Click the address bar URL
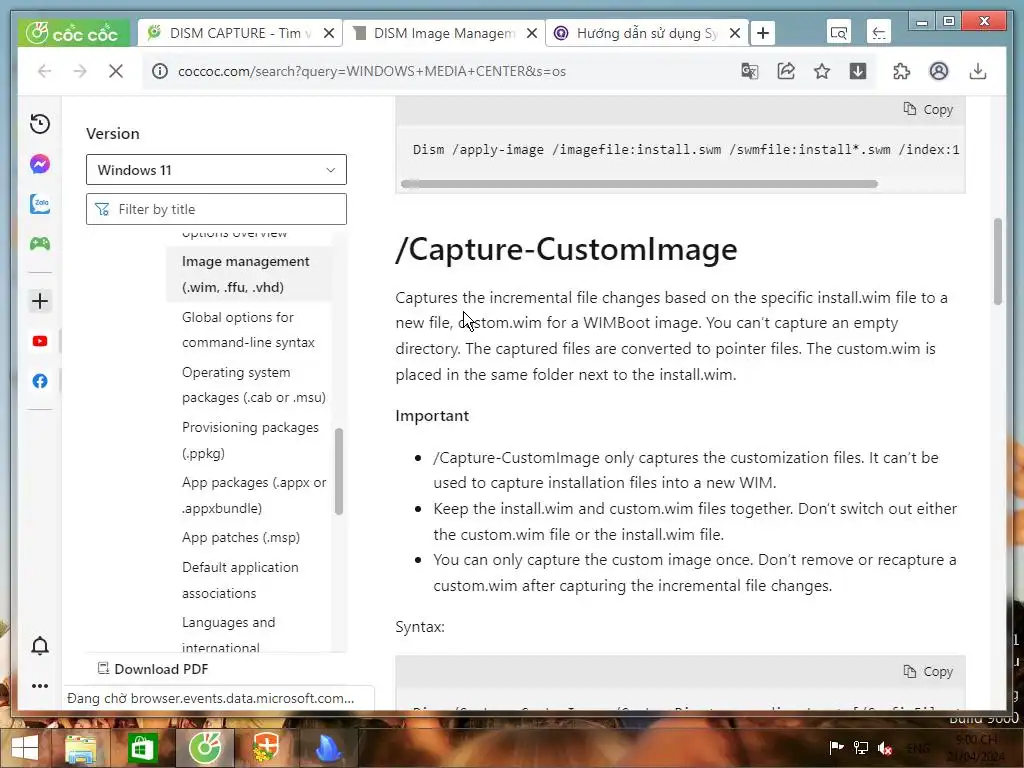The image size is (1024, 768). coord(372,71)
